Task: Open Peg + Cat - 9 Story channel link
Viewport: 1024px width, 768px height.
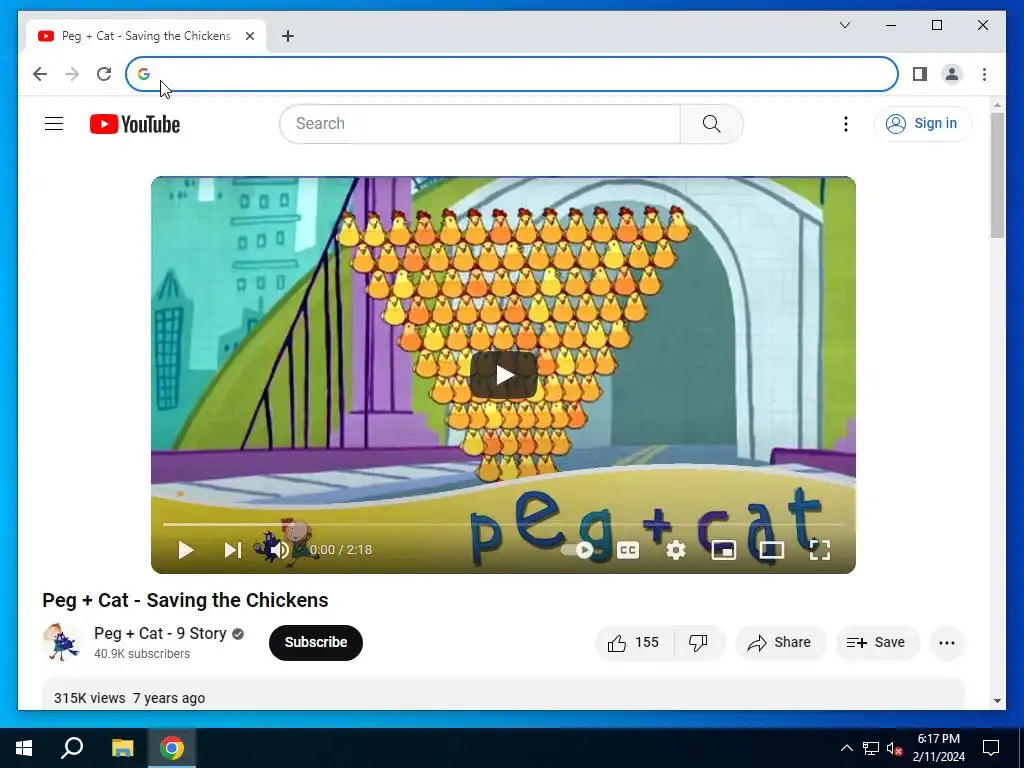Action: click(160, 633)
